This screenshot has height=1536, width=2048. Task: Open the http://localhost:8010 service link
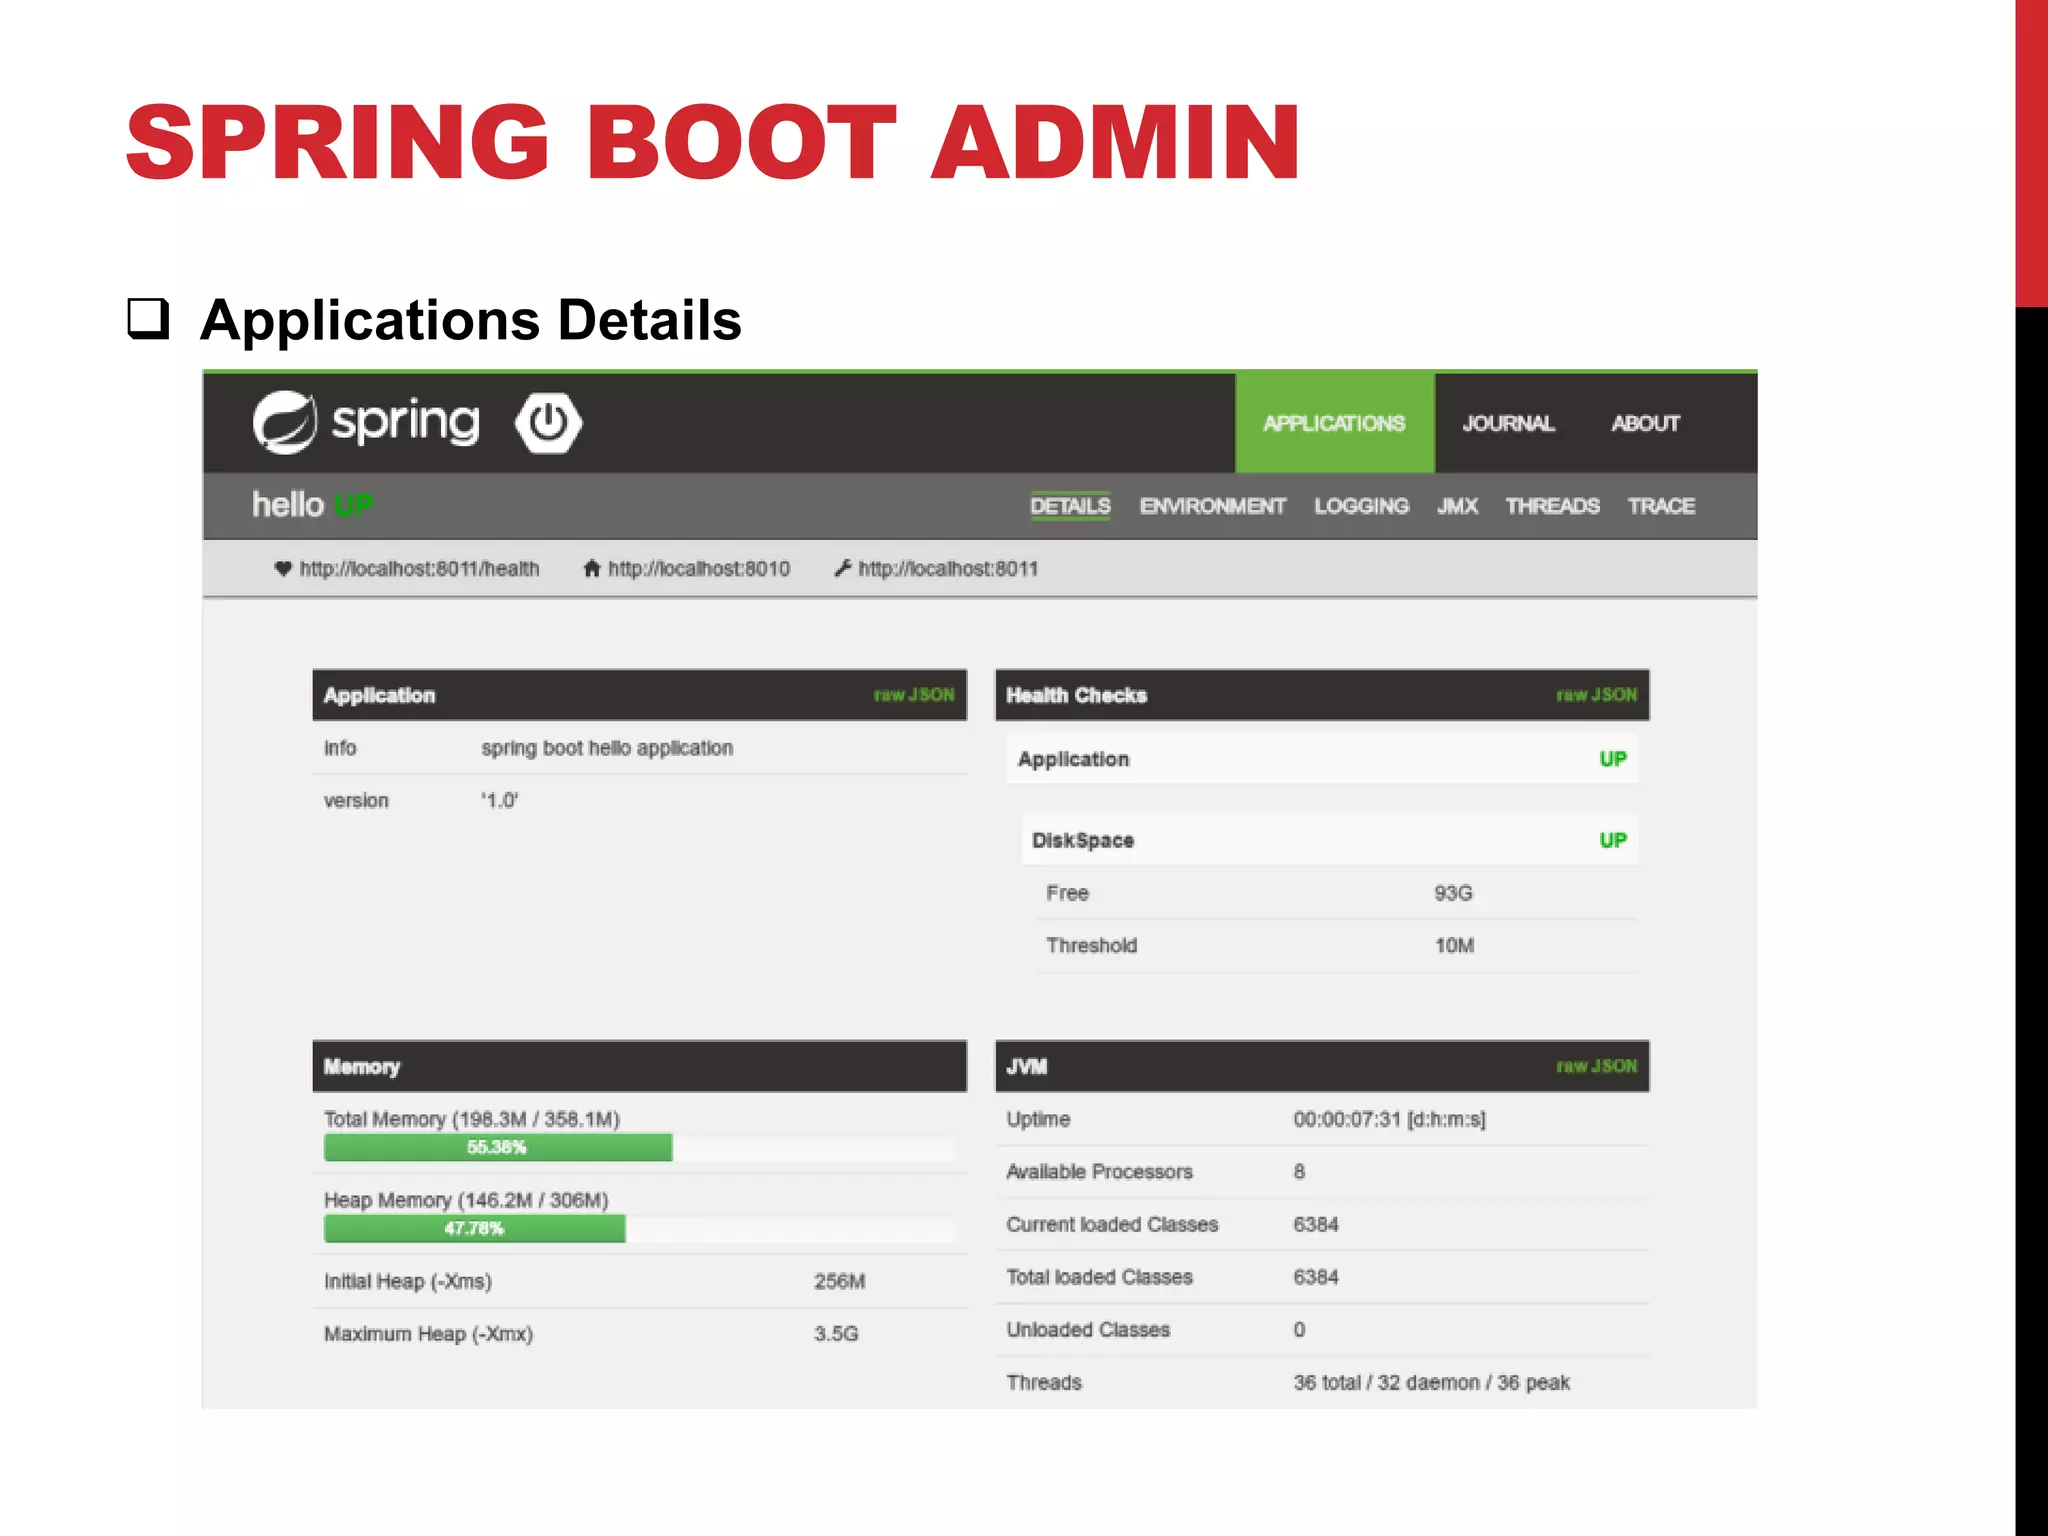coord(699,569)
